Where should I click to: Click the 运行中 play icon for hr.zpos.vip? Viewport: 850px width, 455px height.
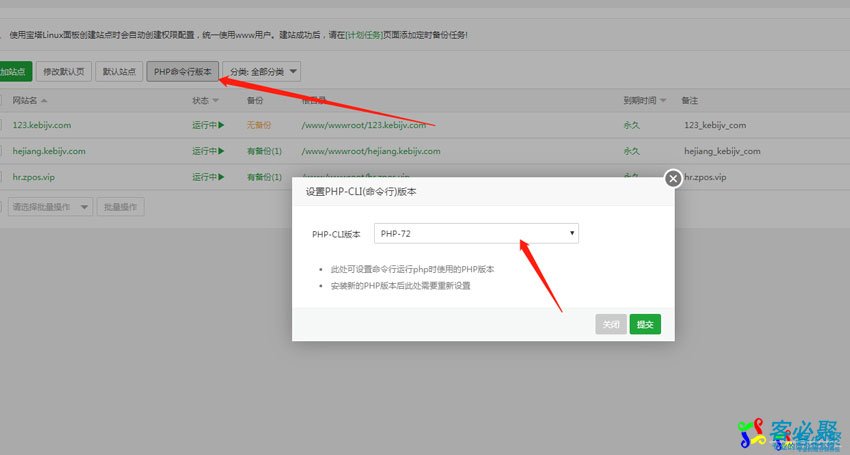click(221, 177)
